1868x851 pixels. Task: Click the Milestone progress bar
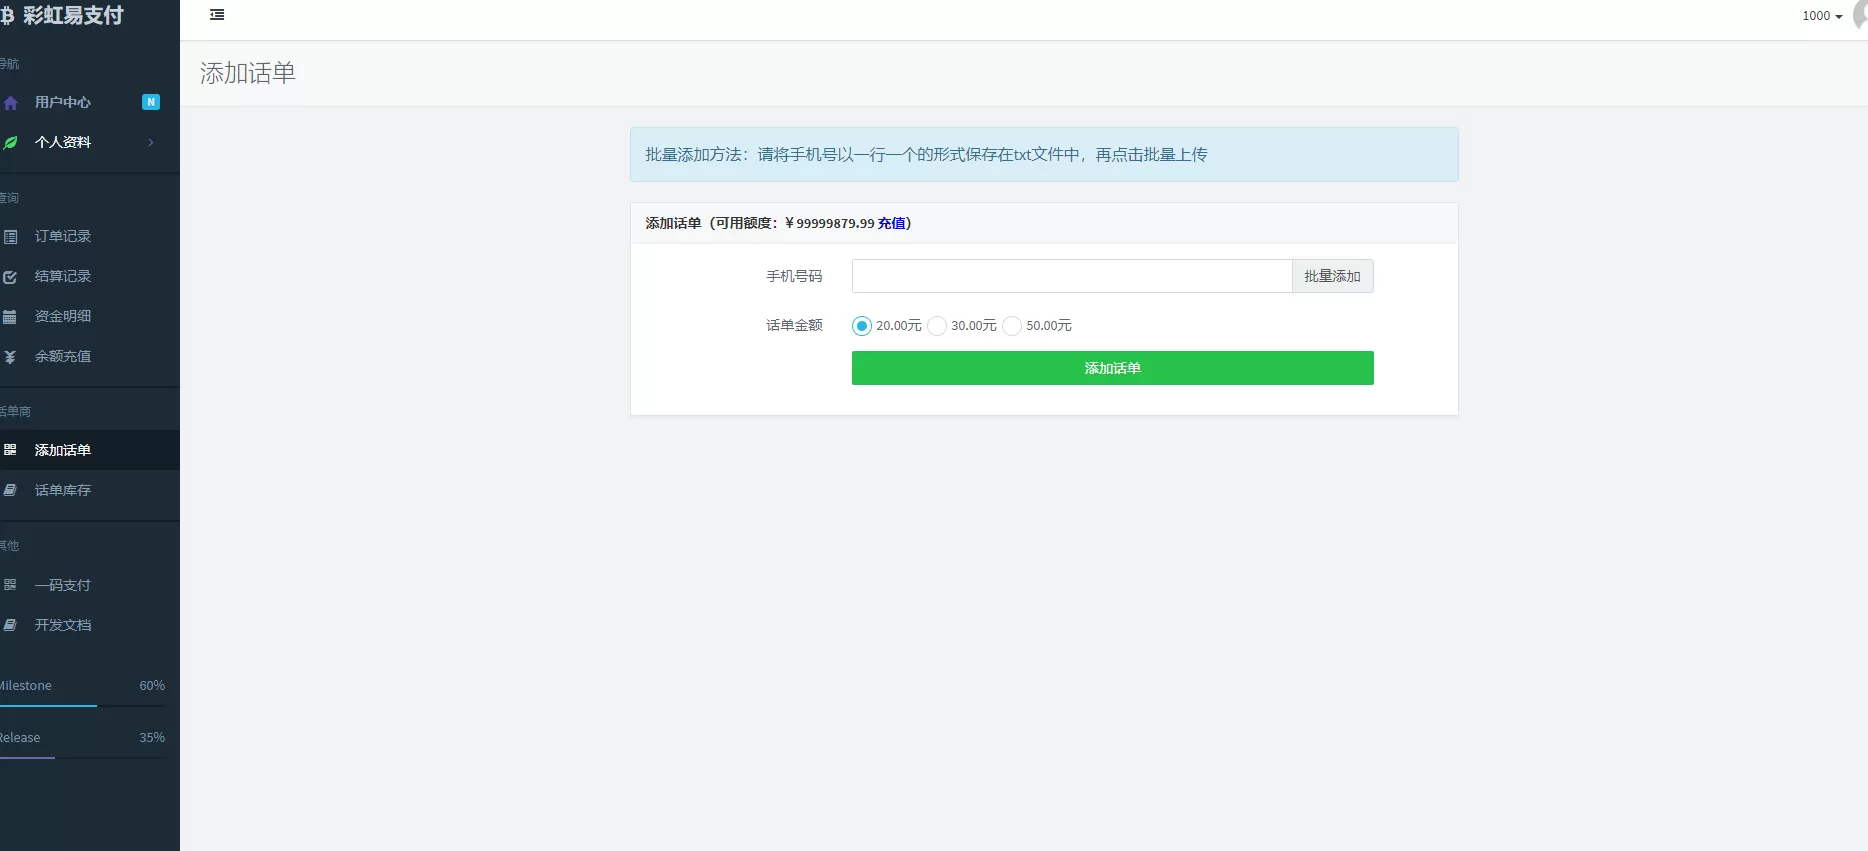[82, 705]
